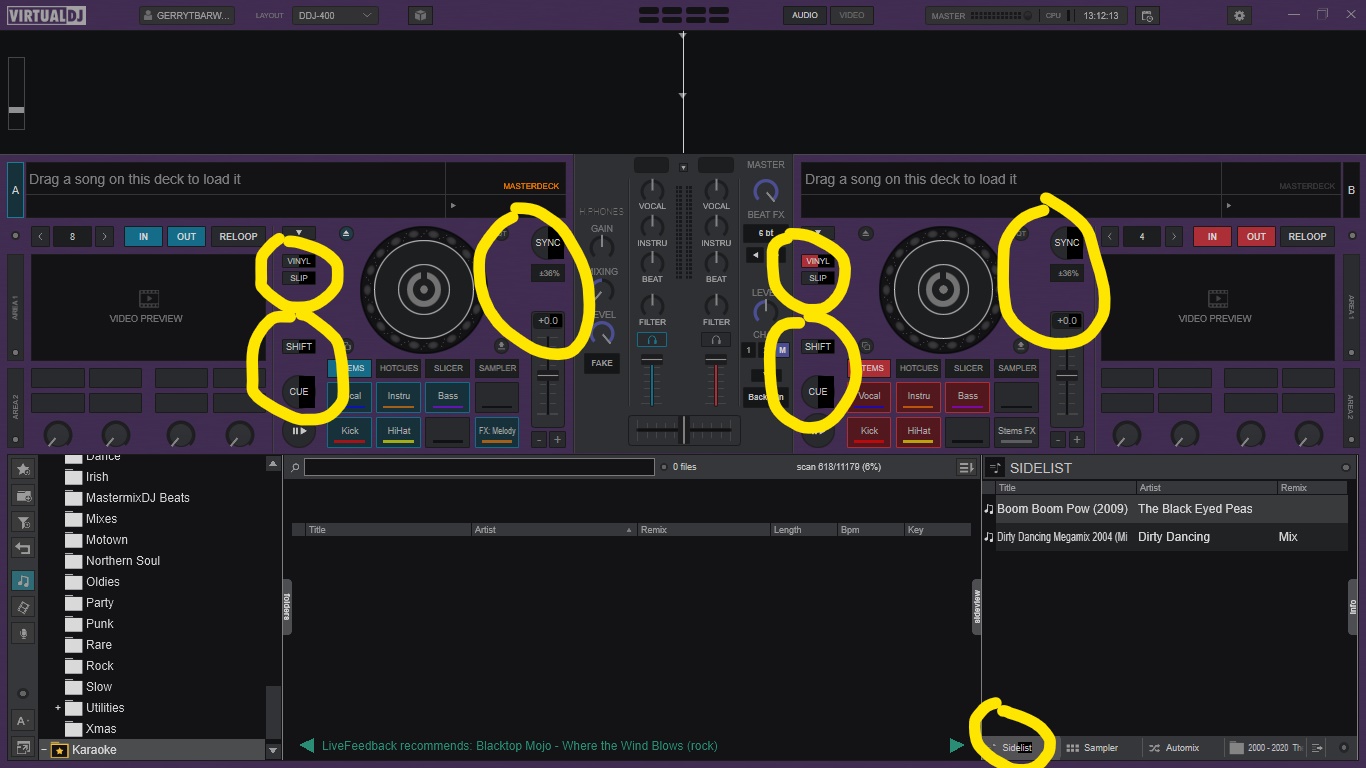Select HOTCUES pad mode on left deck
The height and width of the screenshot is (768, 1366).
[x=399, y=368]
